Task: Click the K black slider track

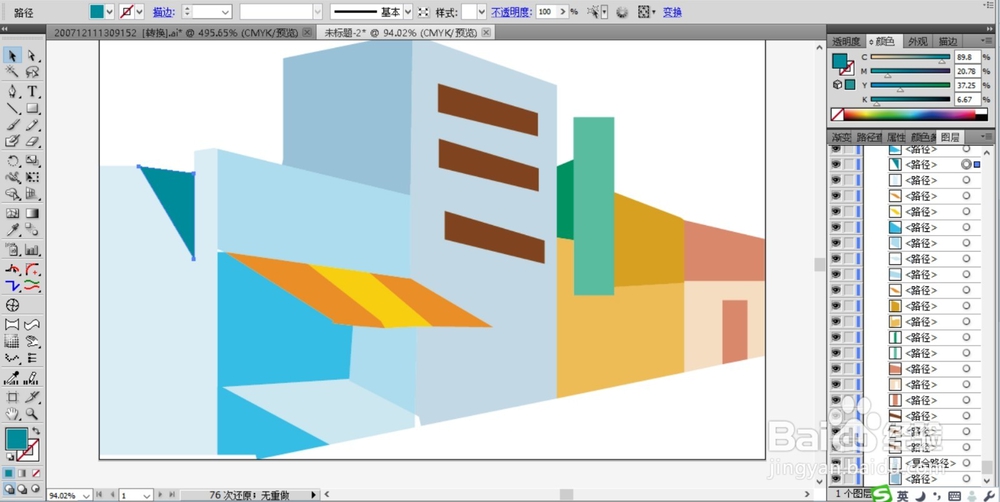Action: tap(910, 99)
